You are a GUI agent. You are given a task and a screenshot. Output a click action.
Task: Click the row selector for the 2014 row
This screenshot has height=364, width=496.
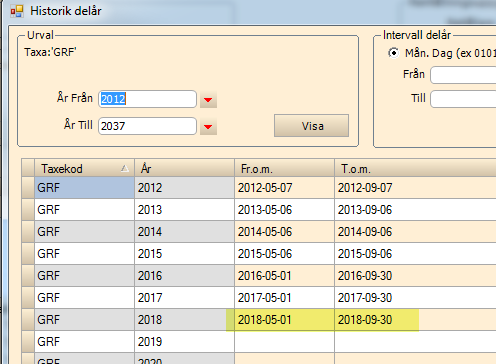(28, 232)
